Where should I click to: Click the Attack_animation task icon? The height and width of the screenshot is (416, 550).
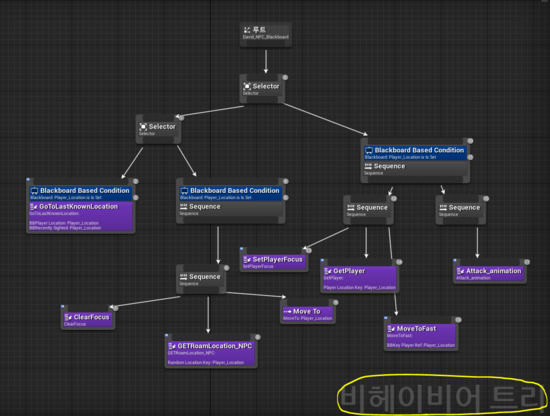(461, 271)
